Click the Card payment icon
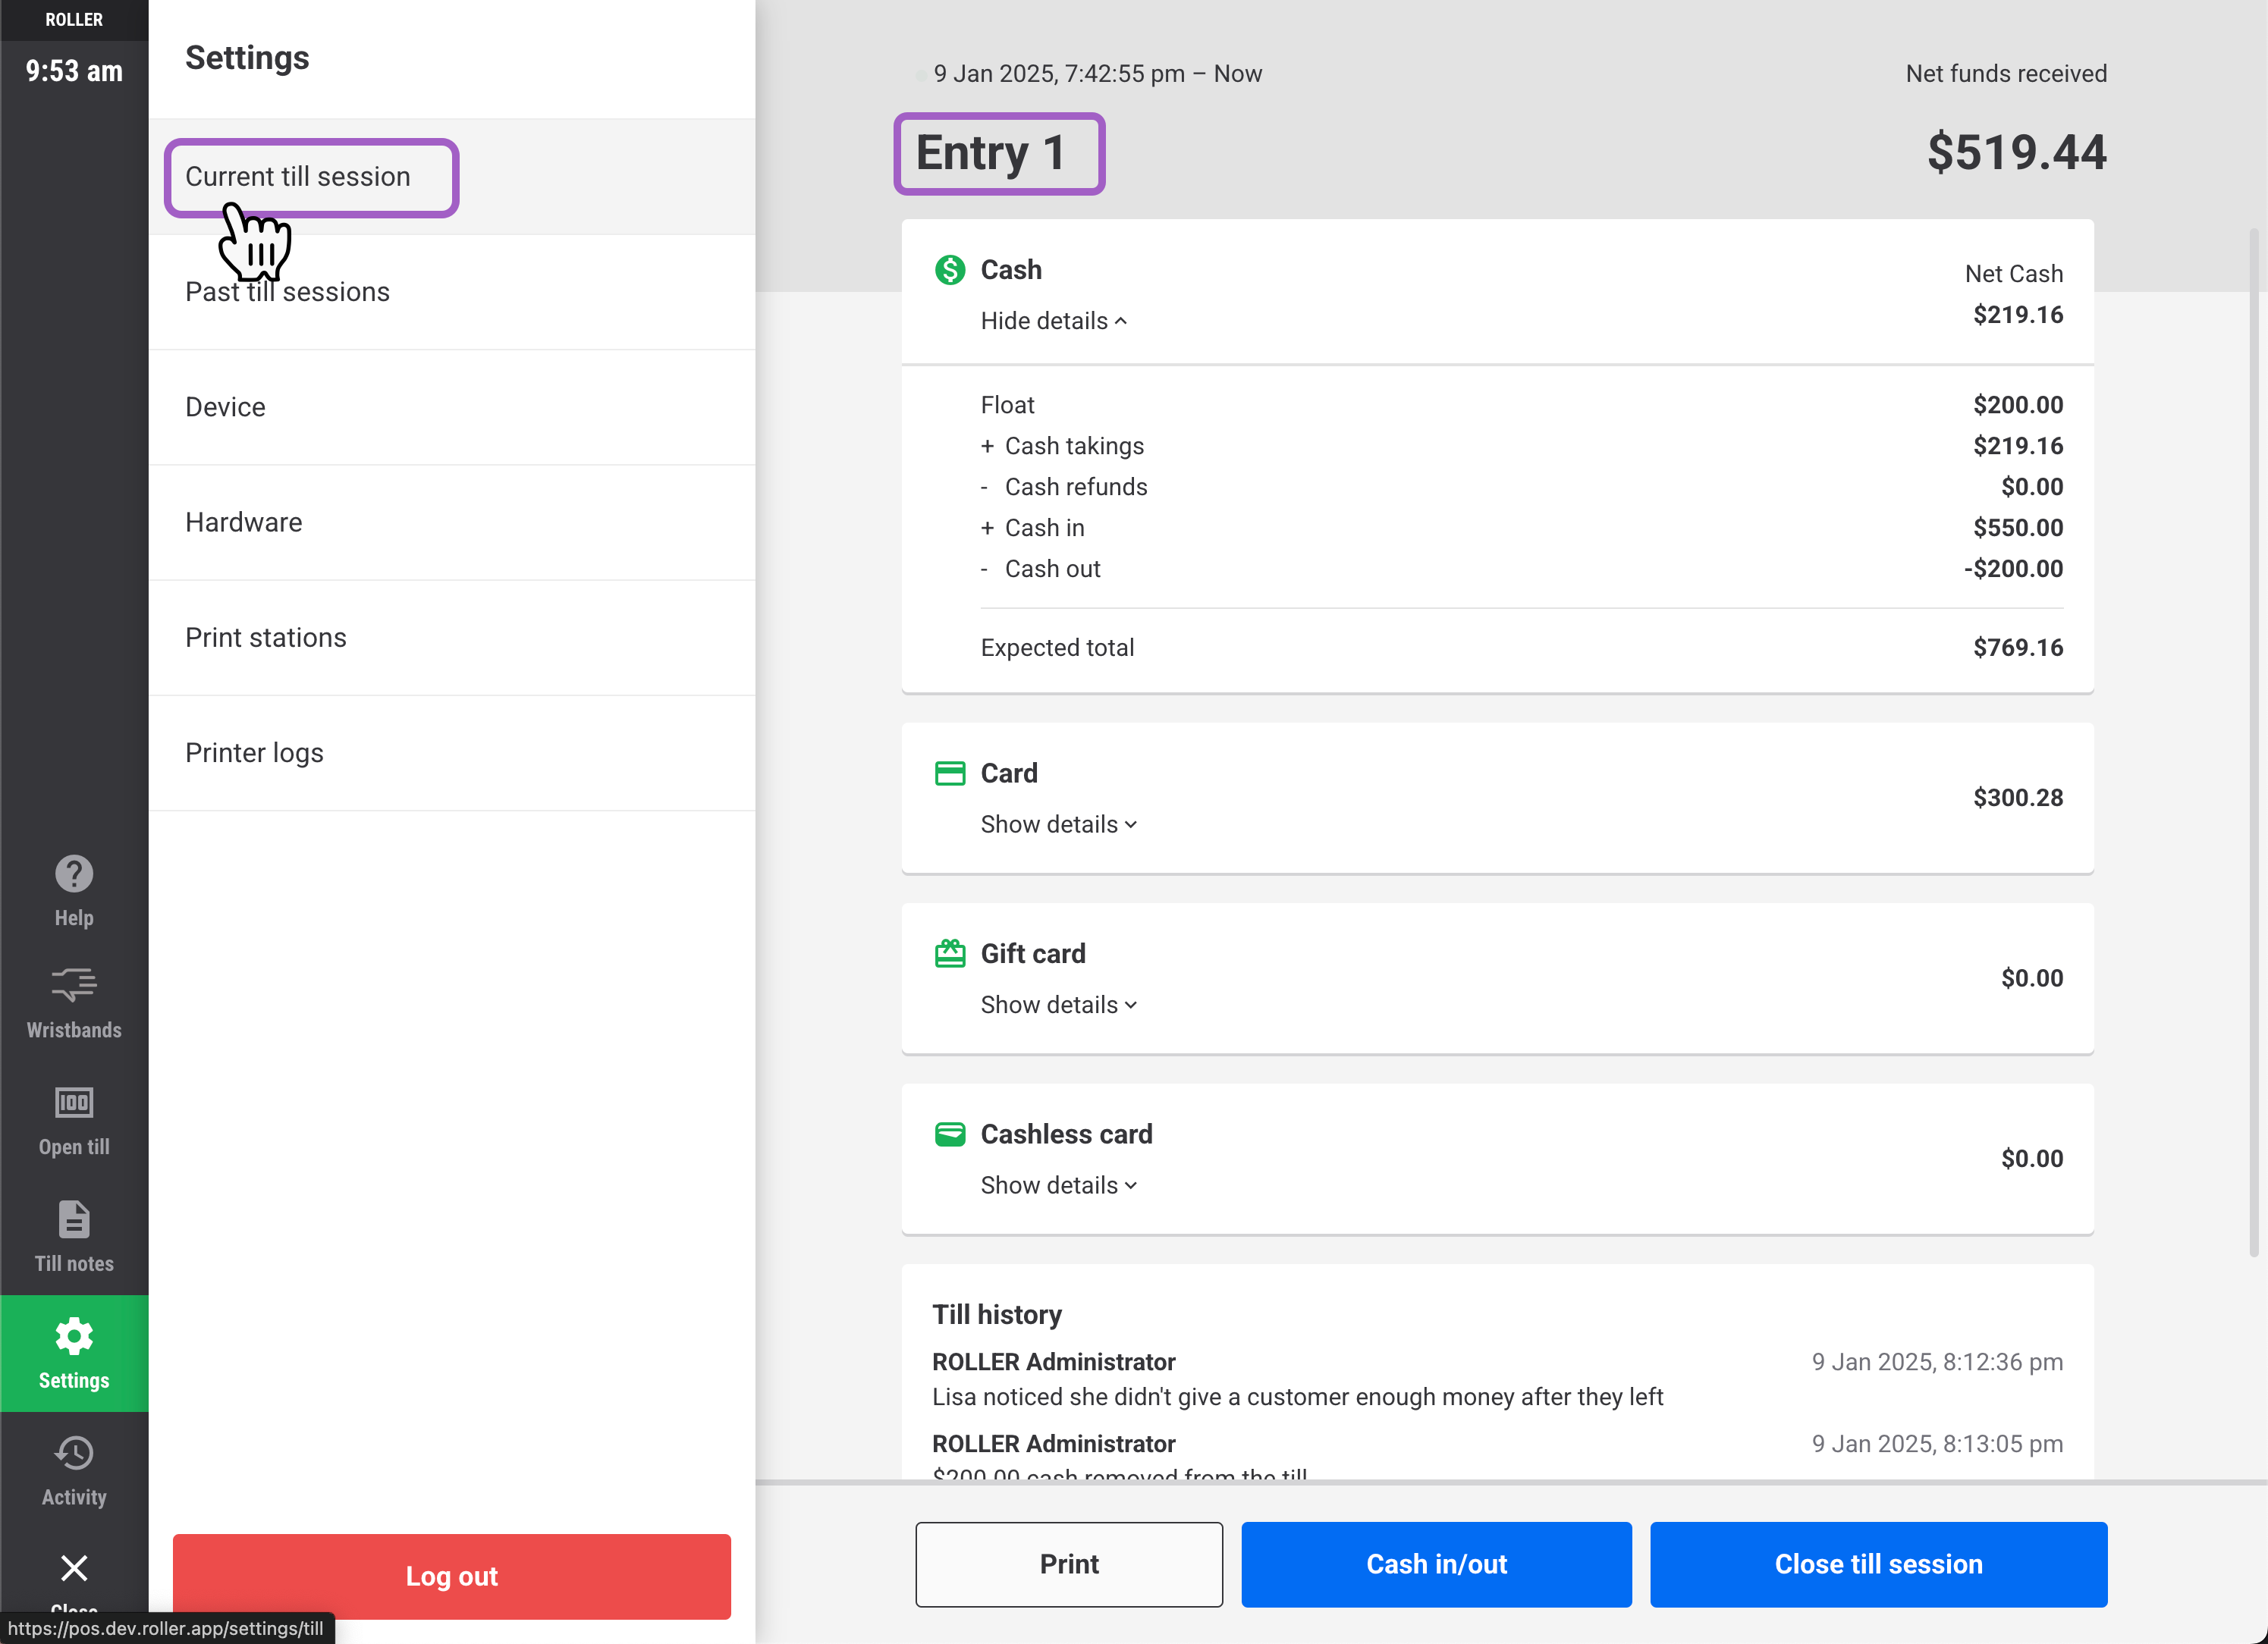This screenshot has height=1644, width=2268. click(949, 773)
